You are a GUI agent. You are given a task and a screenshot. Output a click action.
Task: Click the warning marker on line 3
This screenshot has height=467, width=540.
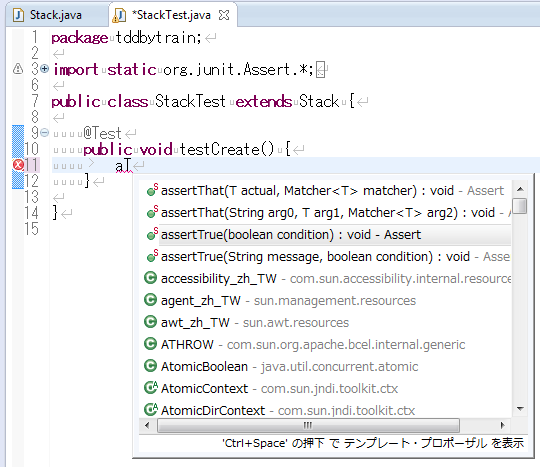tap(18, 69)
